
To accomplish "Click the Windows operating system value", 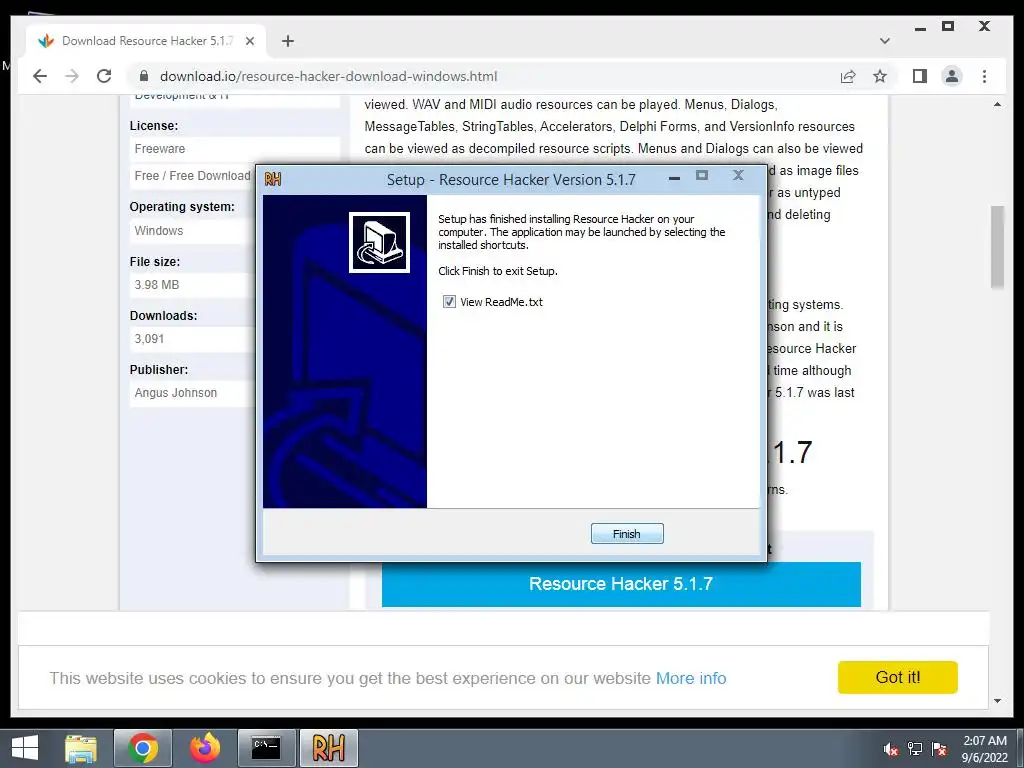I will click(159, 231).
